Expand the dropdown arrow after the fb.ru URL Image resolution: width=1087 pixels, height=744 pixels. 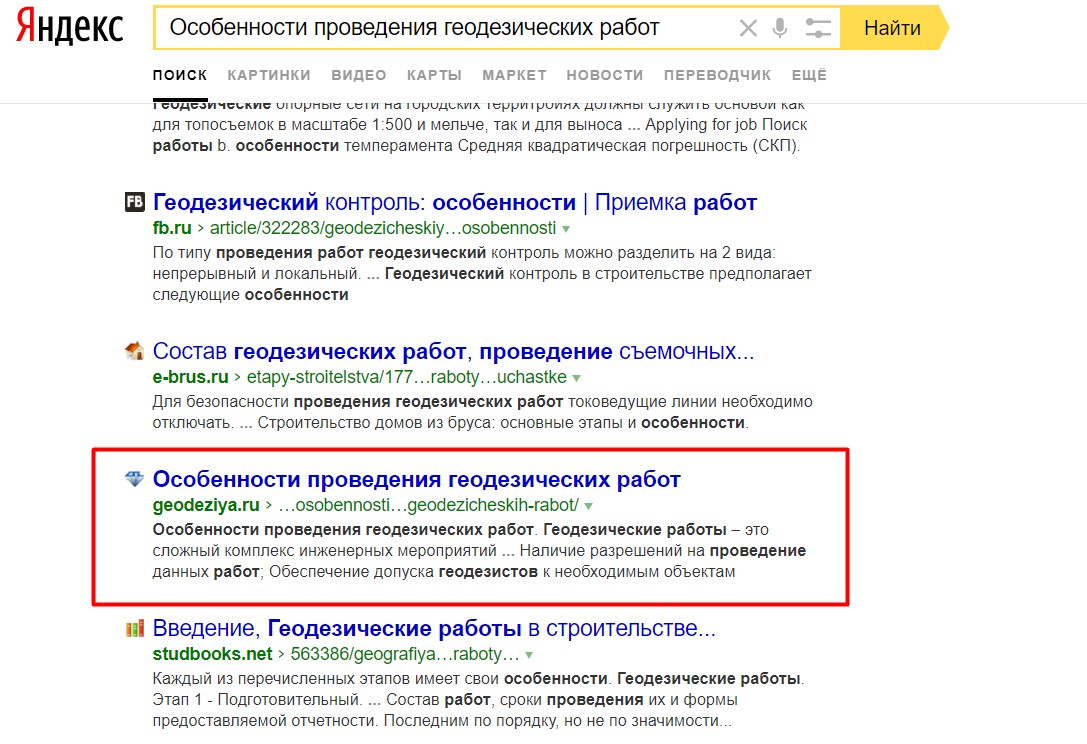tap(566, 229)
